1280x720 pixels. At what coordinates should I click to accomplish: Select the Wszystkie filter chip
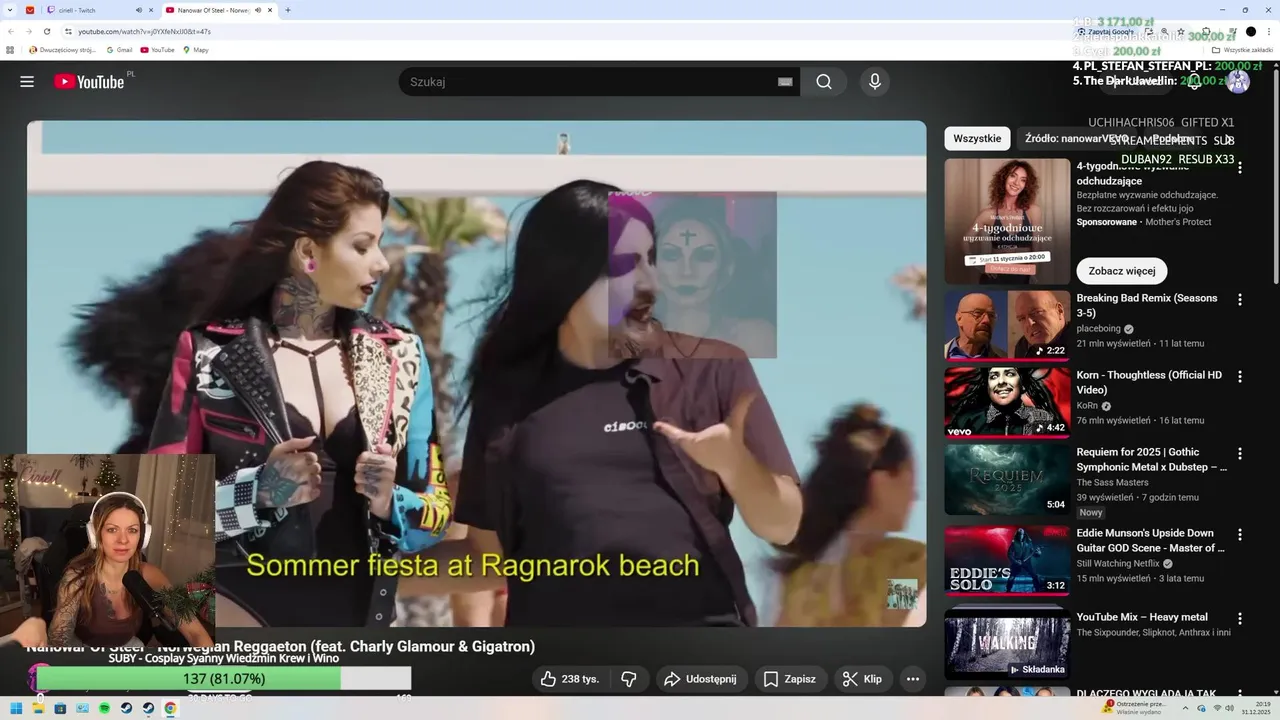[977, 139]
